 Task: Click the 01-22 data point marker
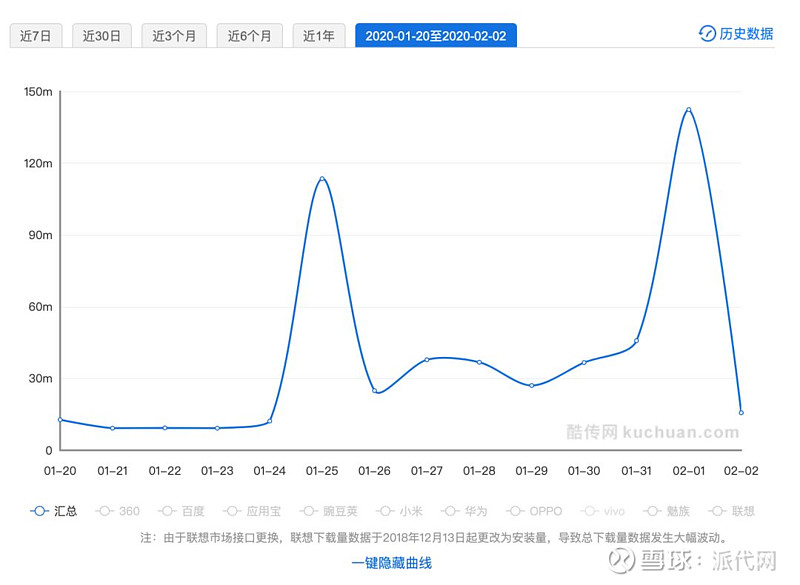coord(165,428)
